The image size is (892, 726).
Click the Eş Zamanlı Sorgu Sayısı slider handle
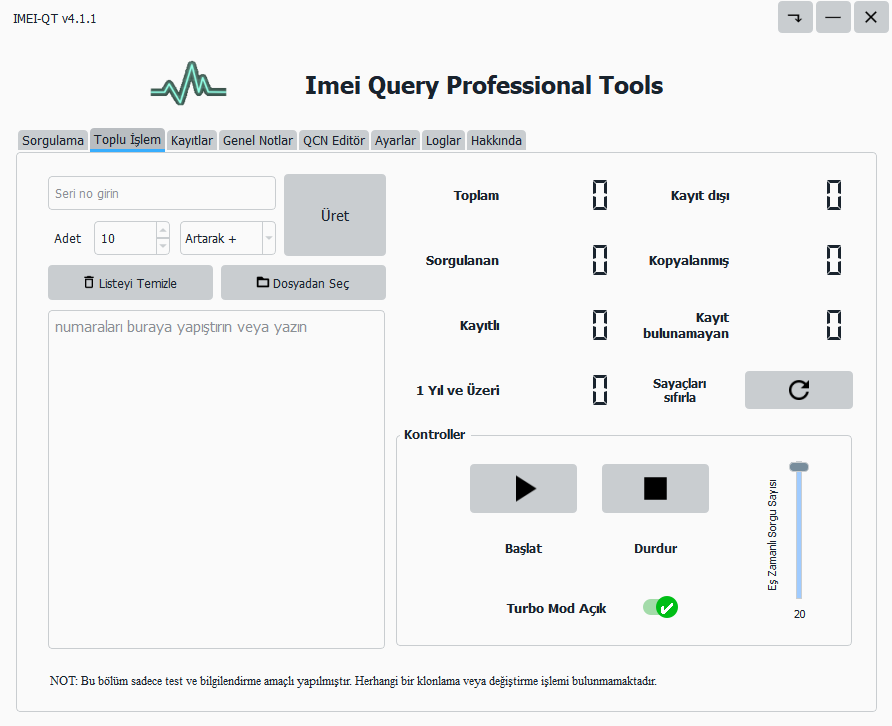click(798, 467)
